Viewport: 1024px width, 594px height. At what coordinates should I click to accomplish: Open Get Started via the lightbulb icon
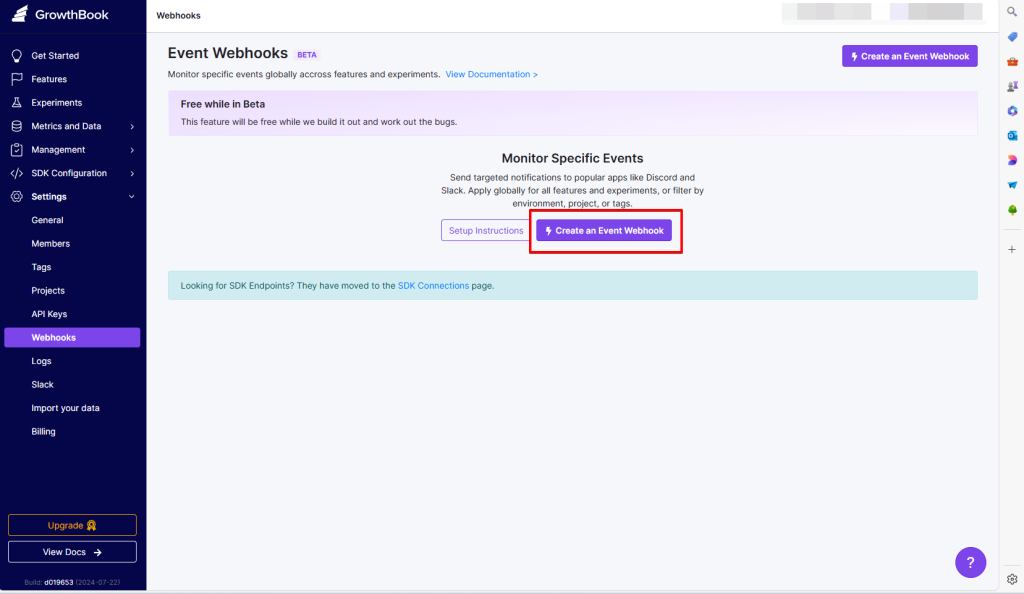click(x=16, y=56)
